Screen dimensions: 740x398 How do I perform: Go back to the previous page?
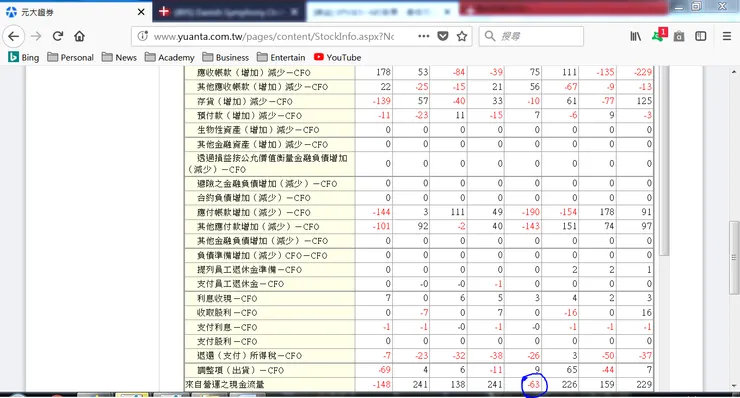coord(14,36)
